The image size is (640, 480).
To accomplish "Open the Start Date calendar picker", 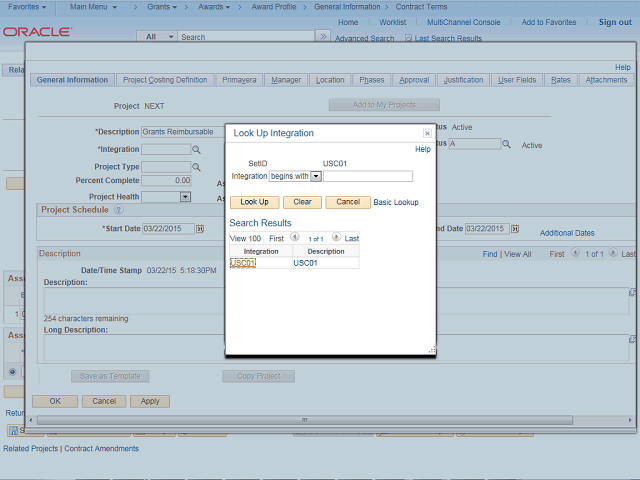I will coord(200,229).
